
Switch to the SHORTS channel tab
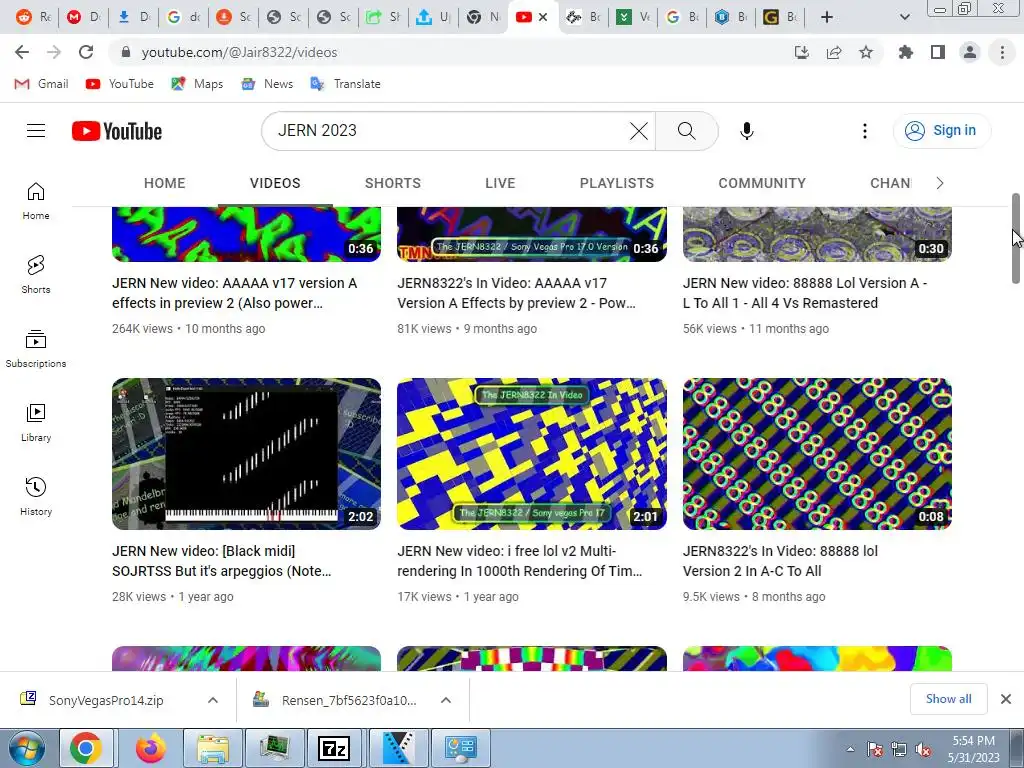point(392,184)
